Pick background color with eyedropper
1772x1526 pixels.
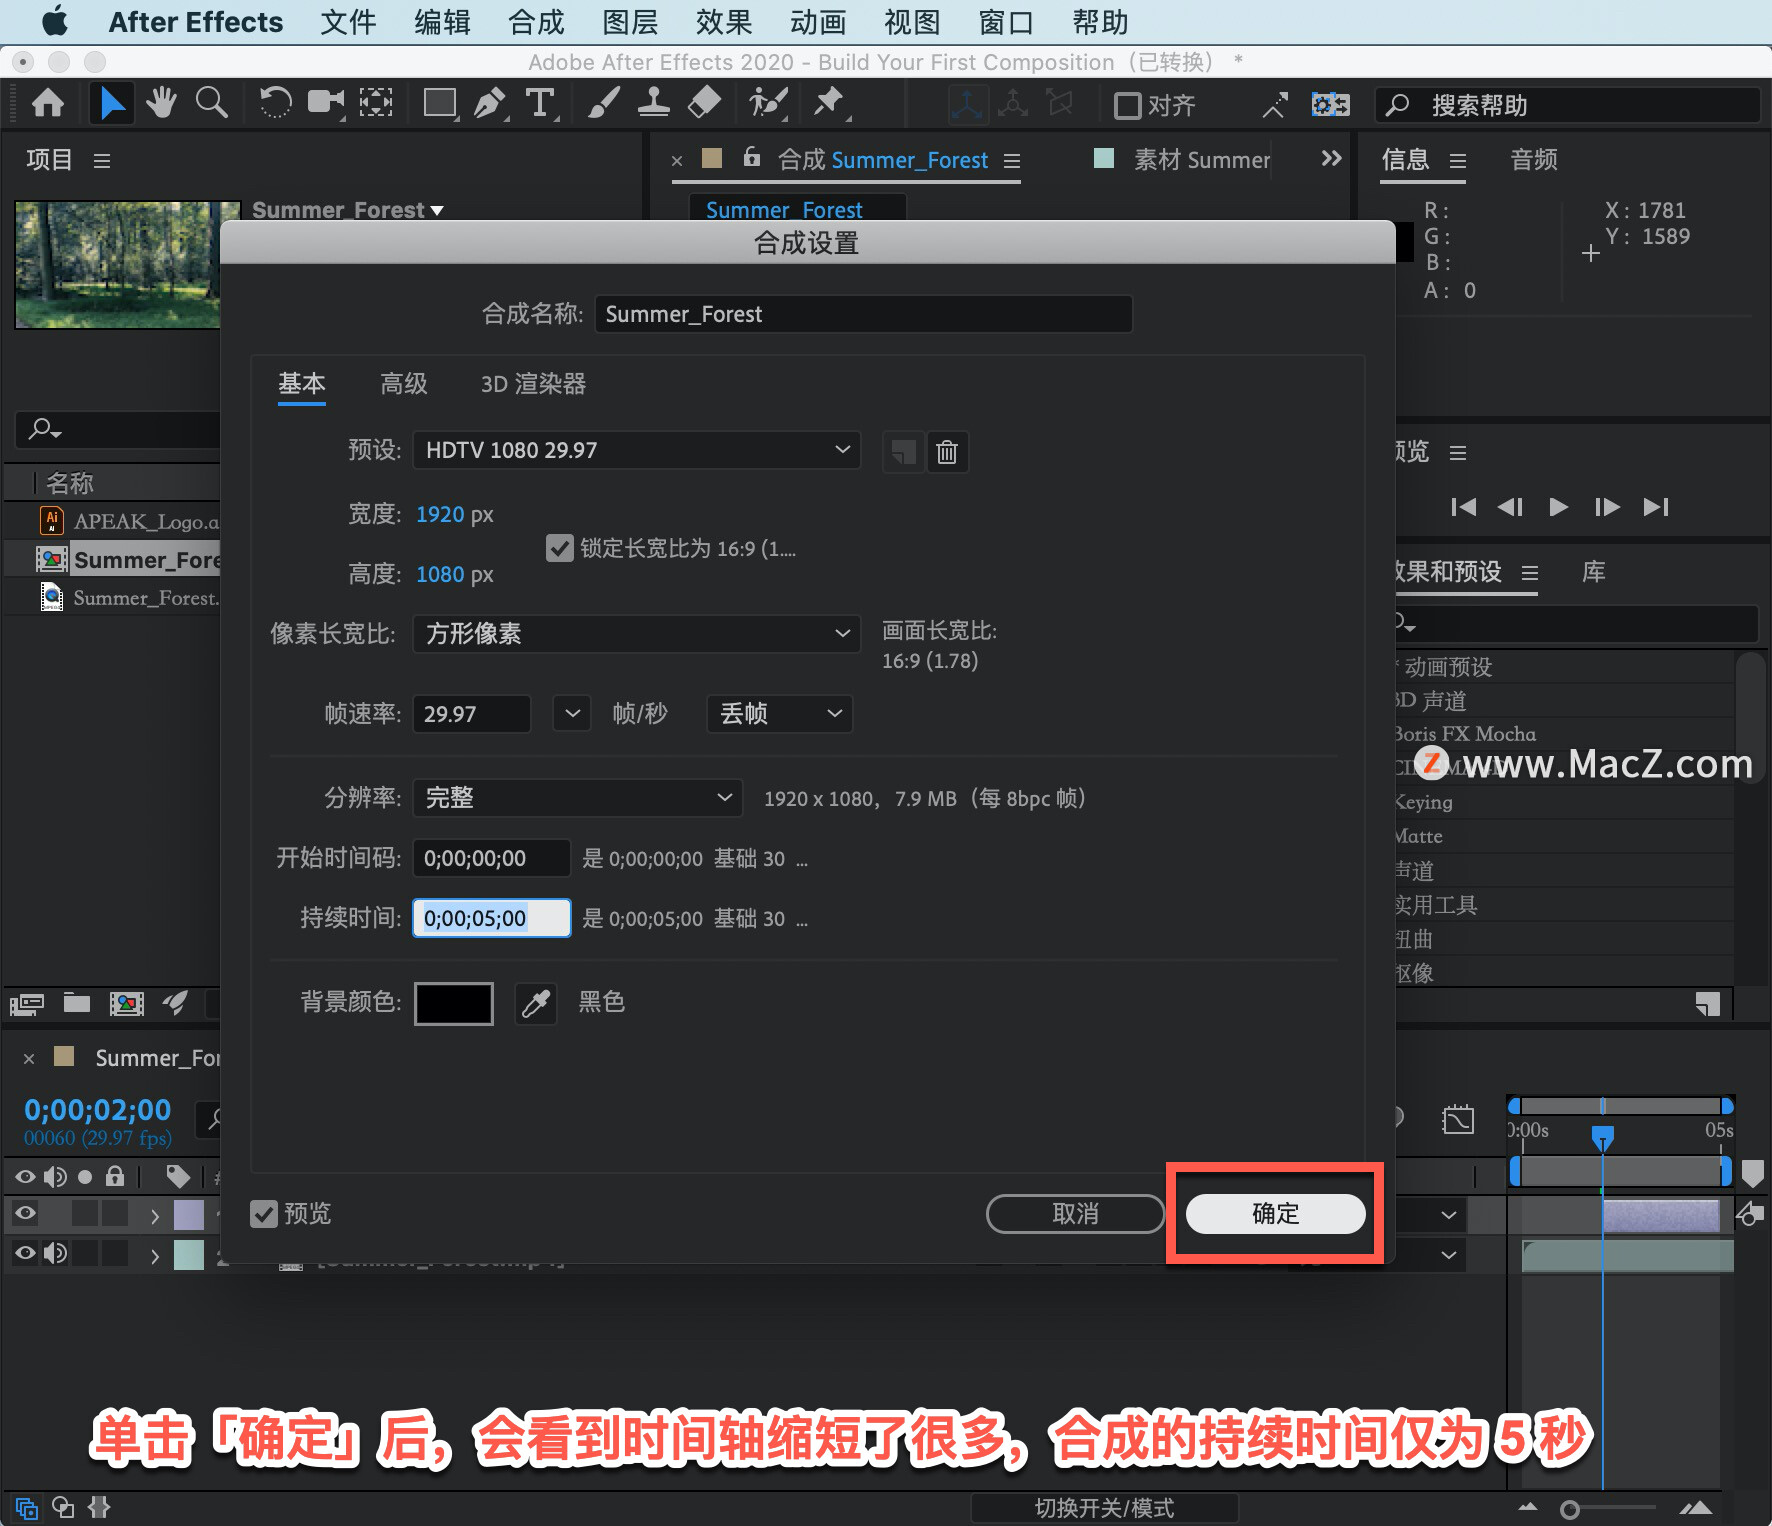pyautogui.click(x=536, y=1003)
